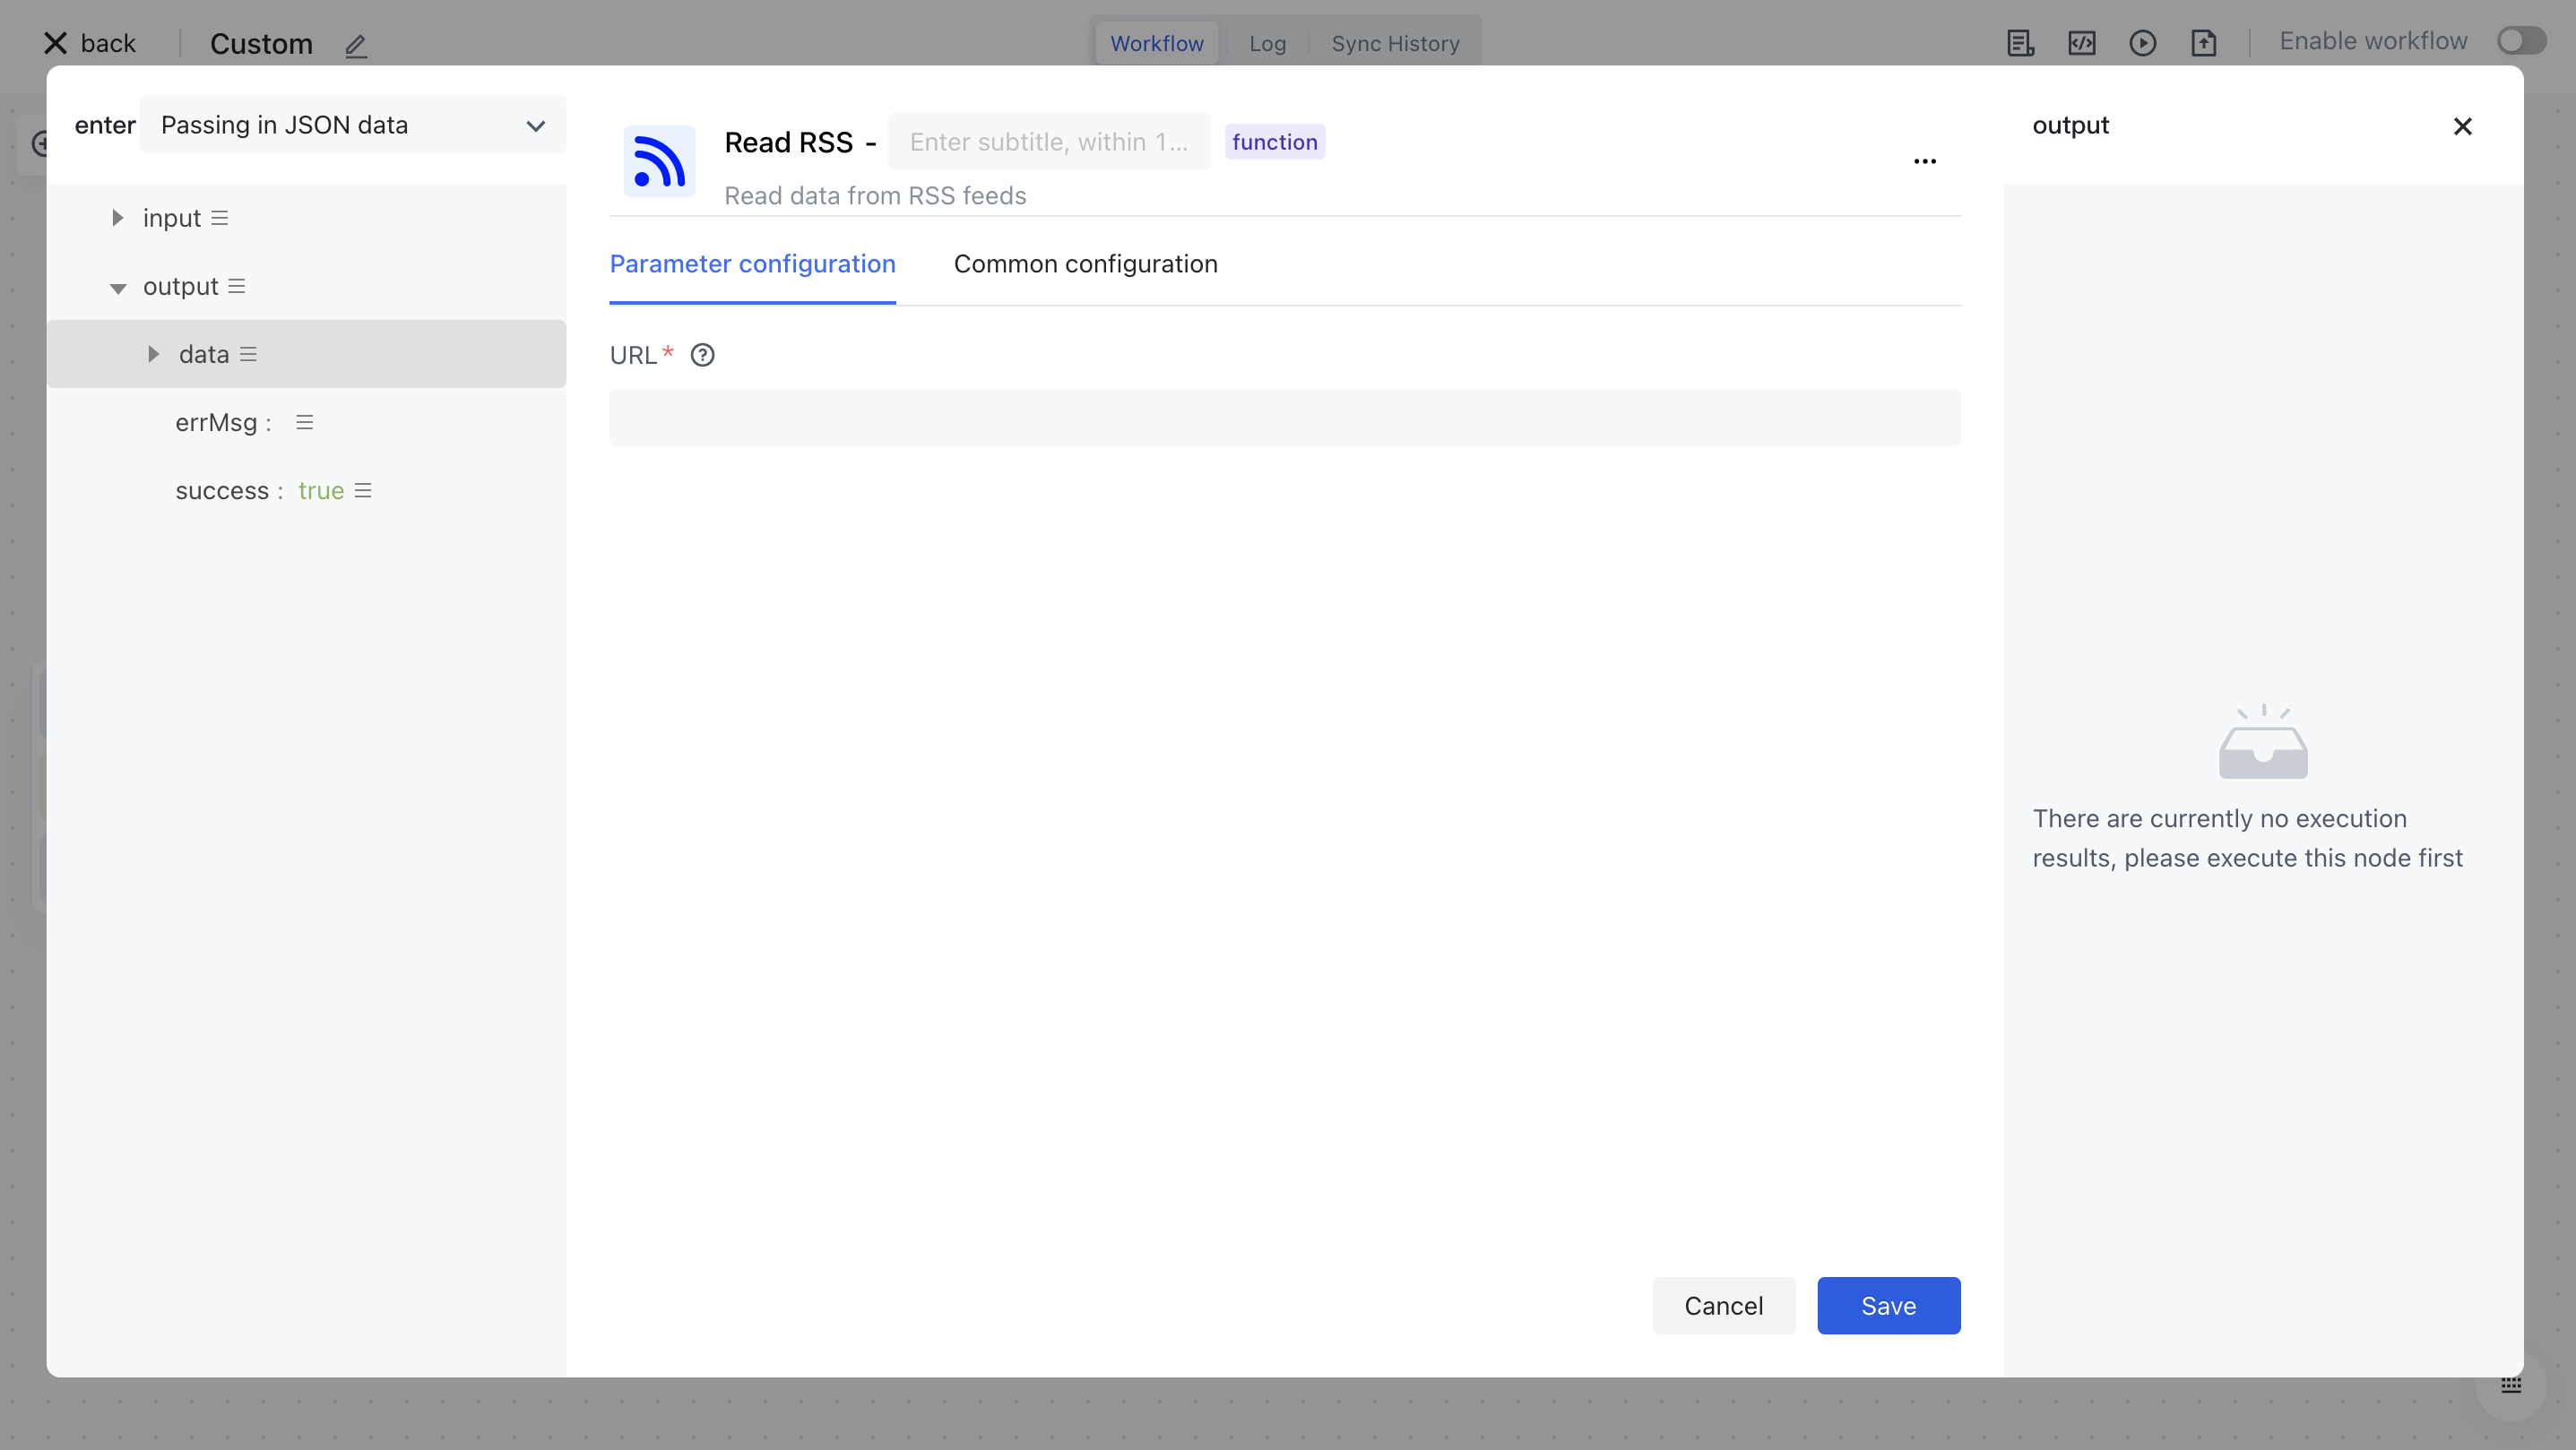Click the menu icon next to errMsg
2576x1450 pixels.
tap(305, 422)
